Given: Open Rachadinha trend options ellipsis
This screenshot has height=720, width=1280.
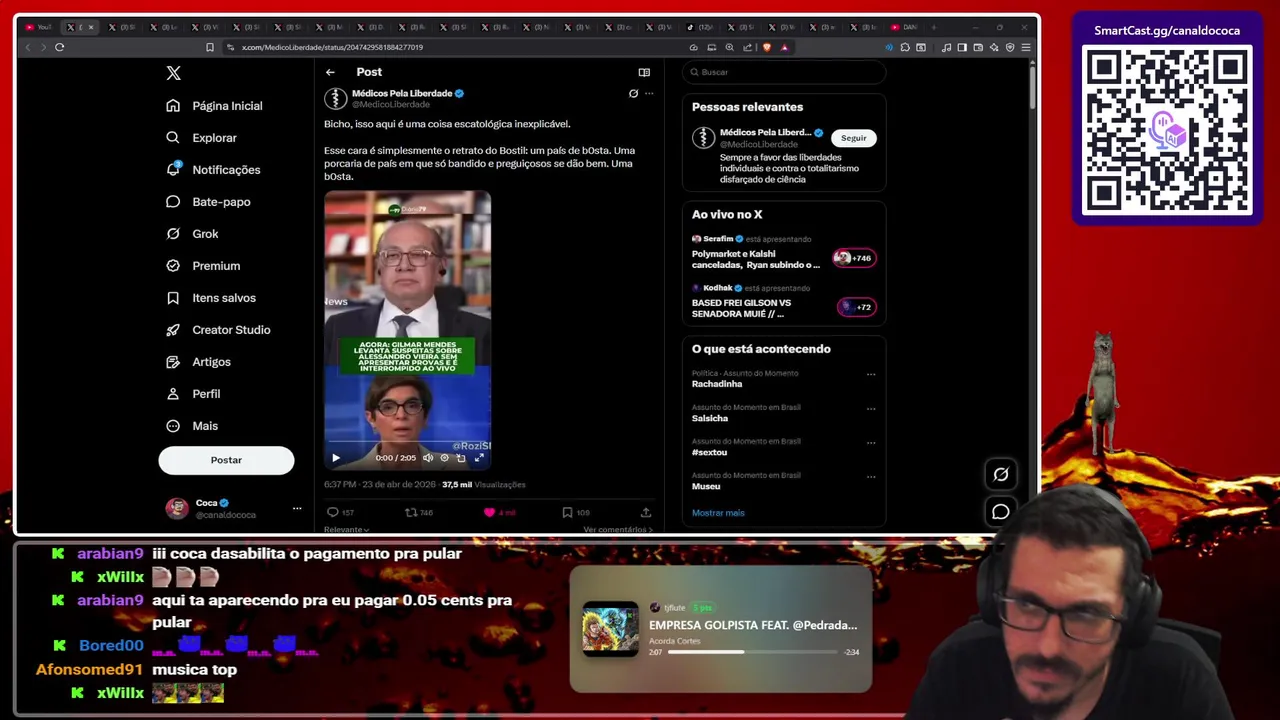Looking at the screenshot, I should 871,375.
